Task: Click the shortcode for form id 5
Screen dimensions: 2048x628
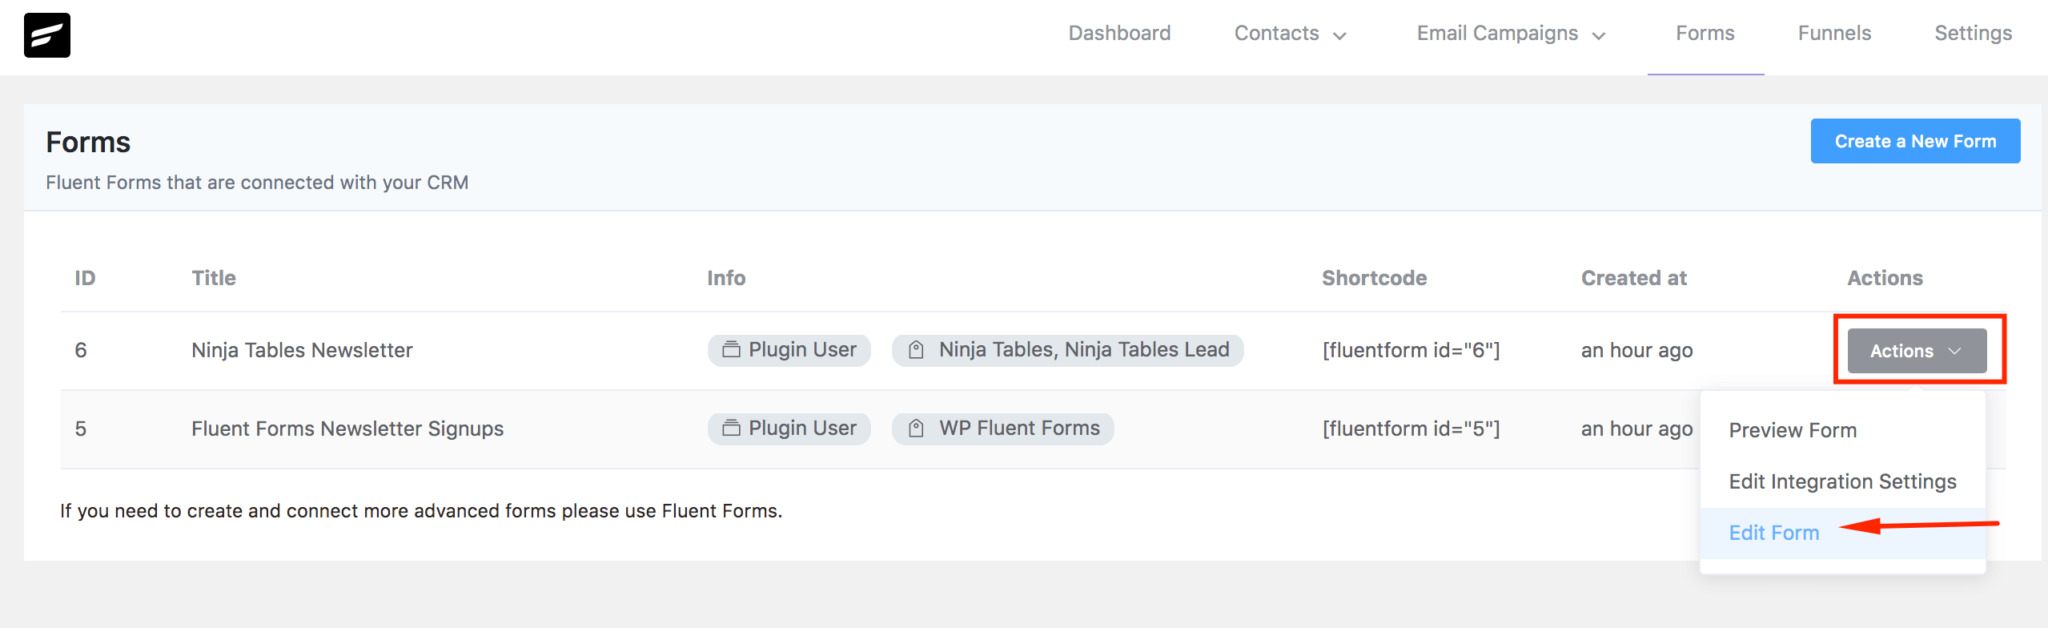Action: pos(1410,428)
